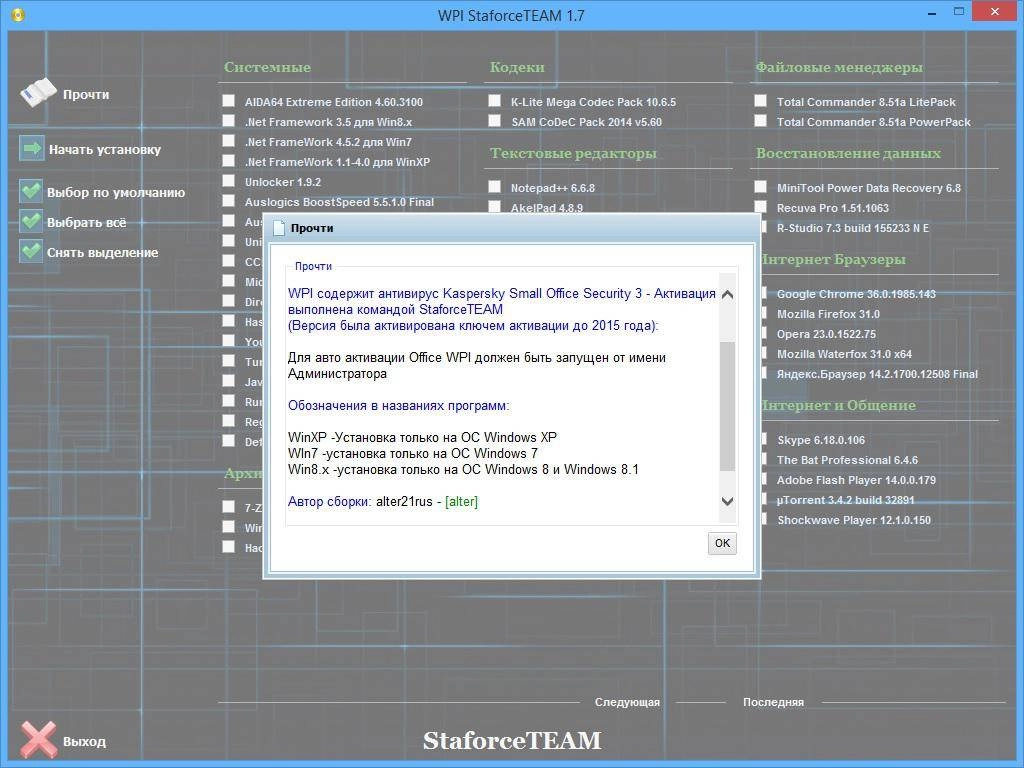
Task: Click Mozilla Waterfox 31.0 x64 entry
Action: point(844,354)
